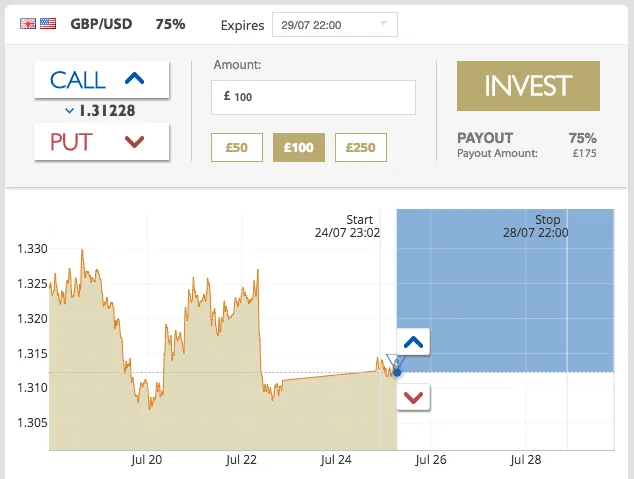The width and height of the screenshot is (634, 479).
Task: Select the £100 preset amount
Action: pos(298,148)
